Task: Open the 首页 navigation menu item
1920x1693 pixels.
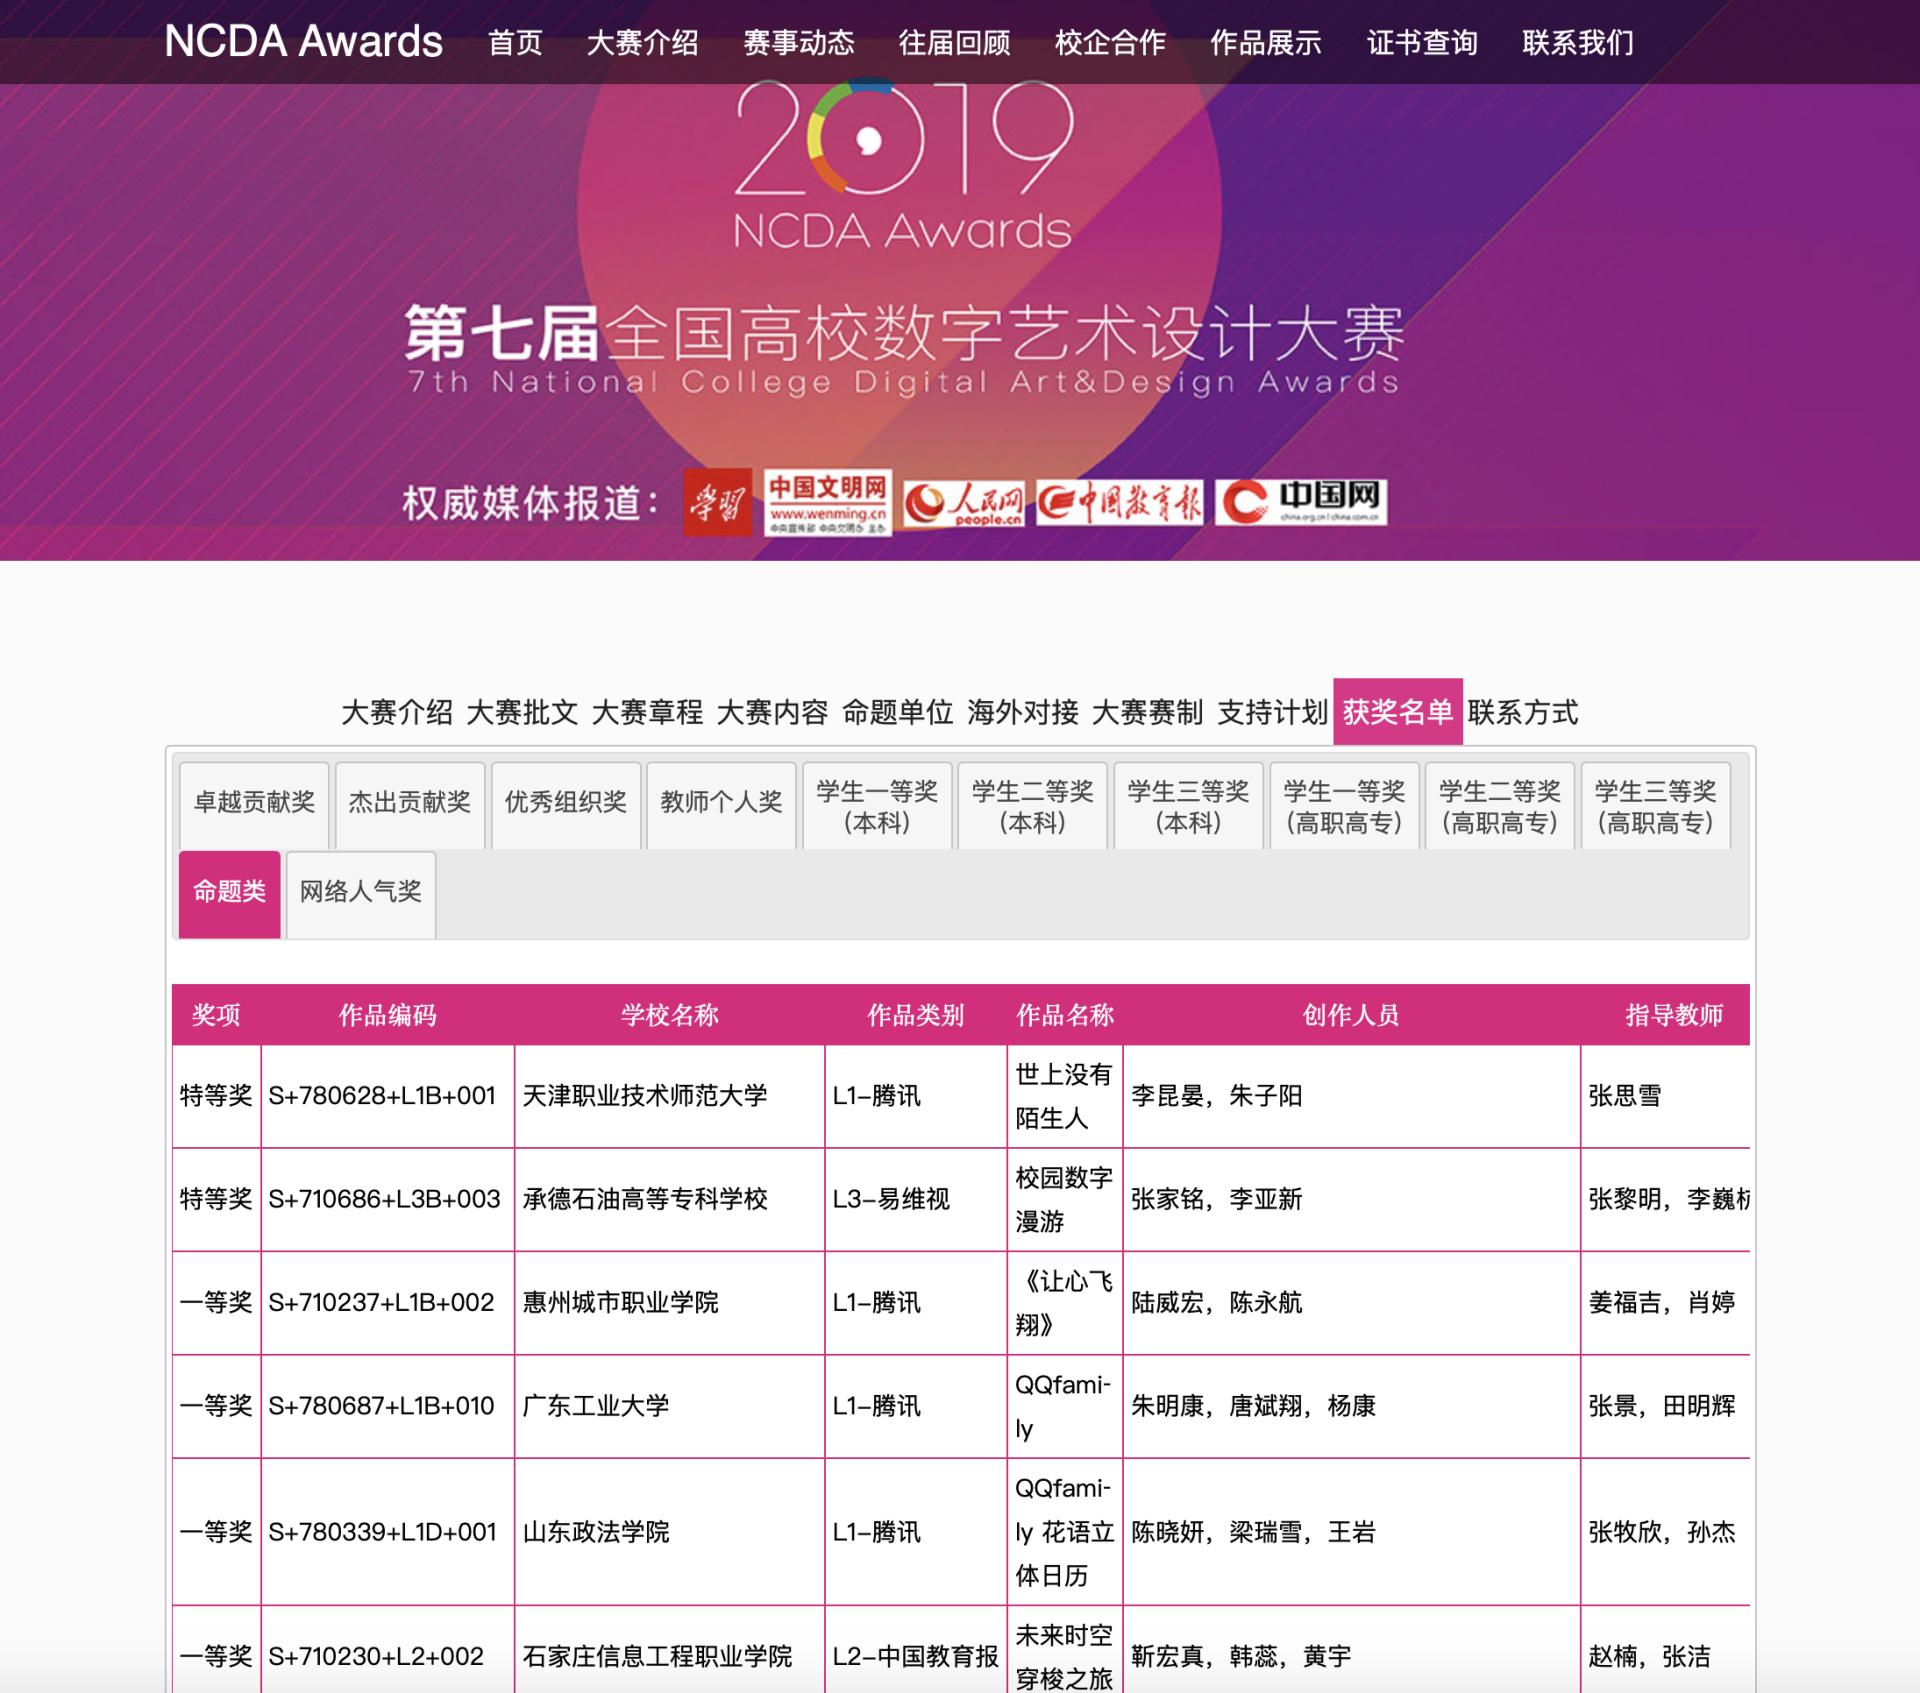Action: click(515, 43)
